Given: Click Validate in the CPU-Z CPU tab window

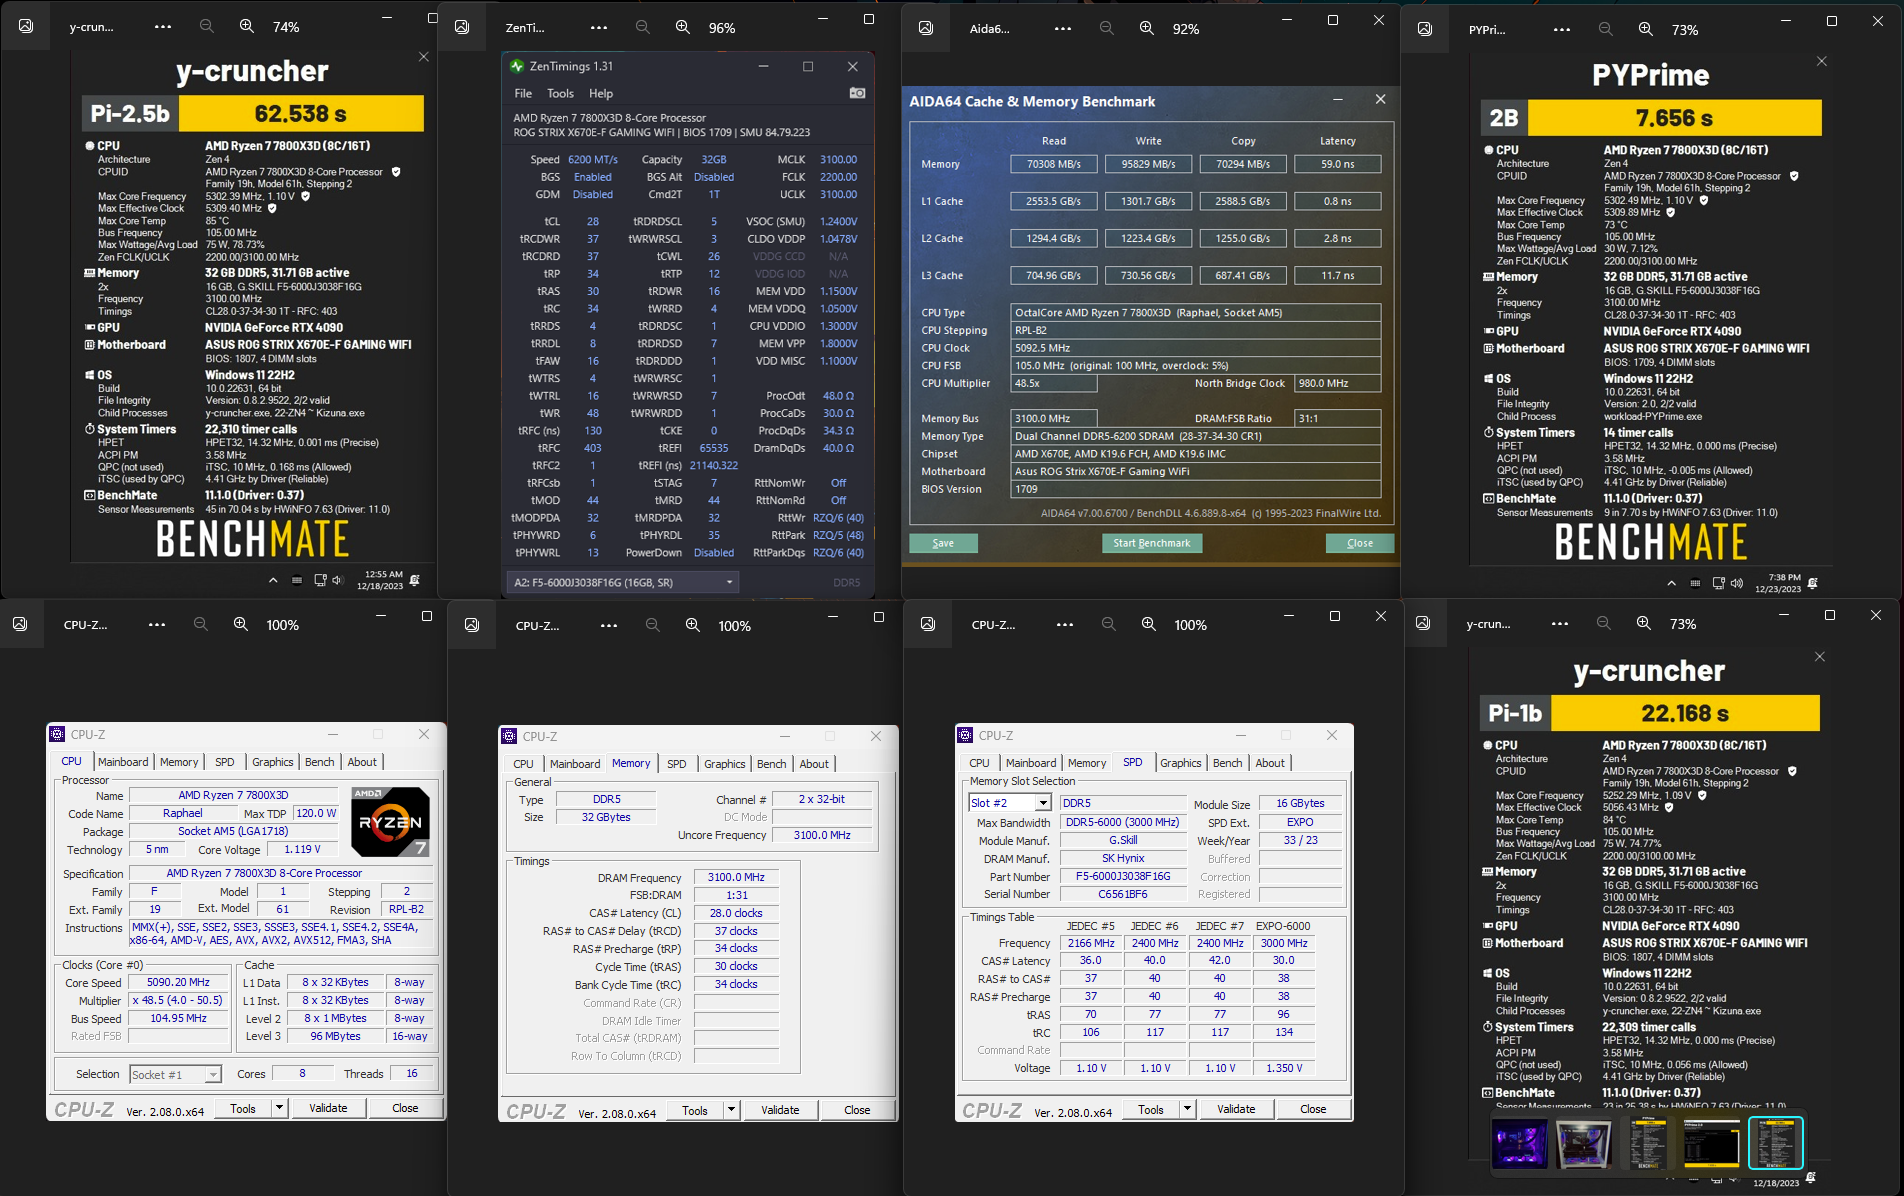Looking at the screenshot, I should pos(328,1108).
